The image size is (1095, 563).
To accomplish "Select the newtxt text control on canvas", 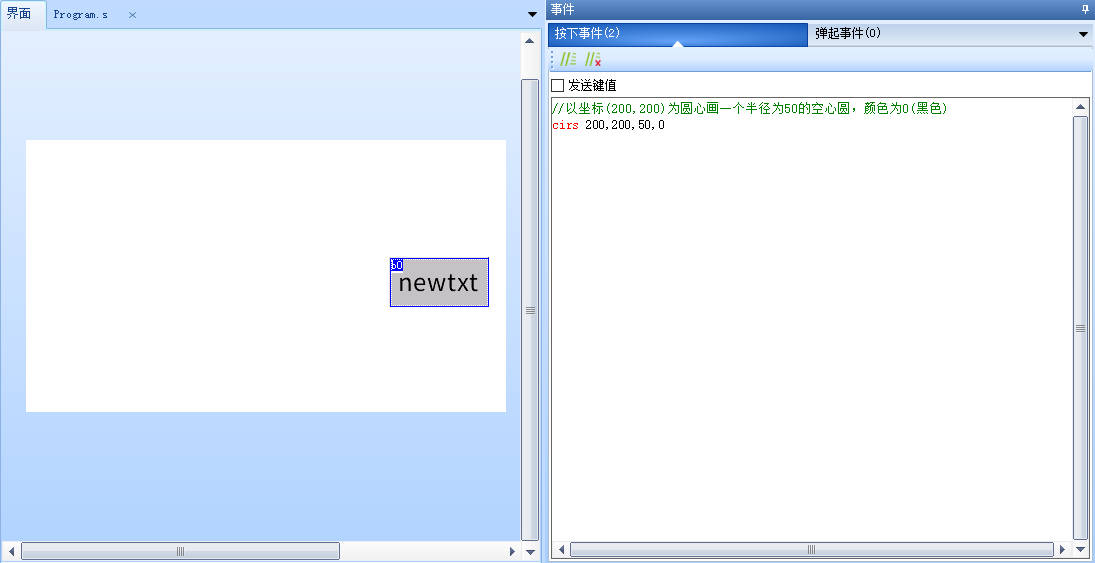I will pos(439,283).
